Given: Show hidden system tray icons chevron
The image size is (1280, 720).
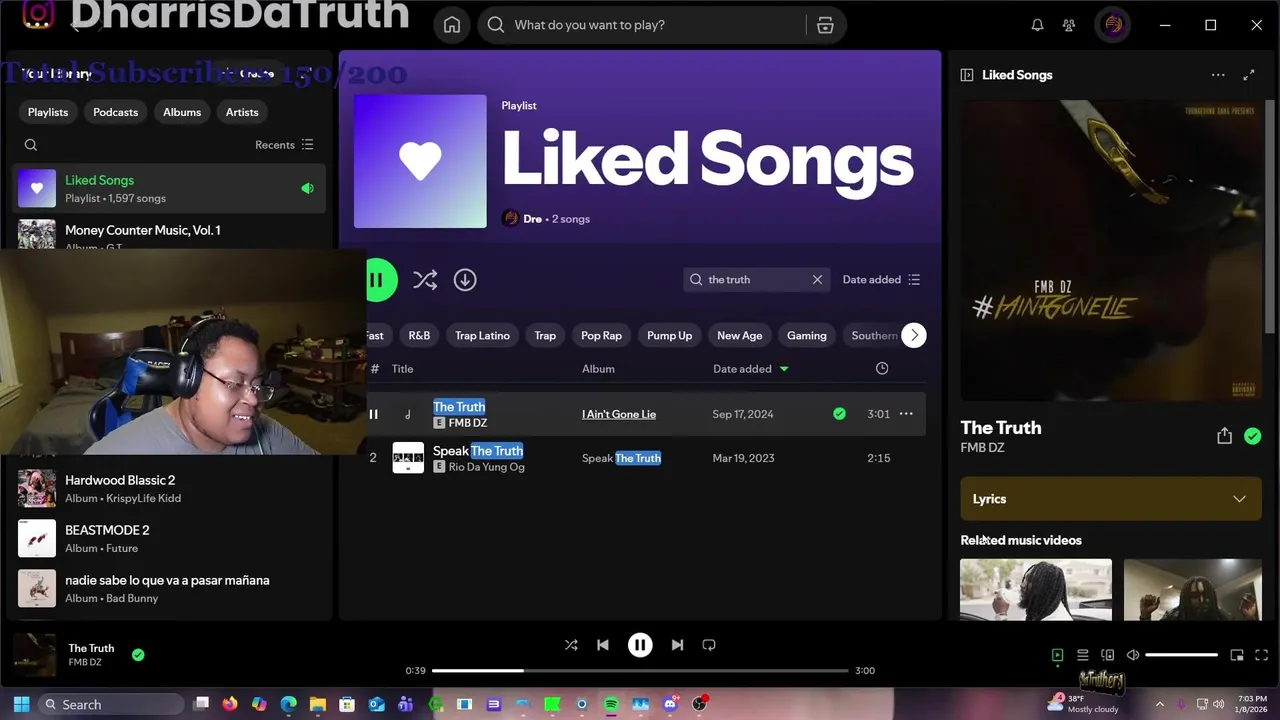Looking at the screenshot, I should pos(1159,704).
